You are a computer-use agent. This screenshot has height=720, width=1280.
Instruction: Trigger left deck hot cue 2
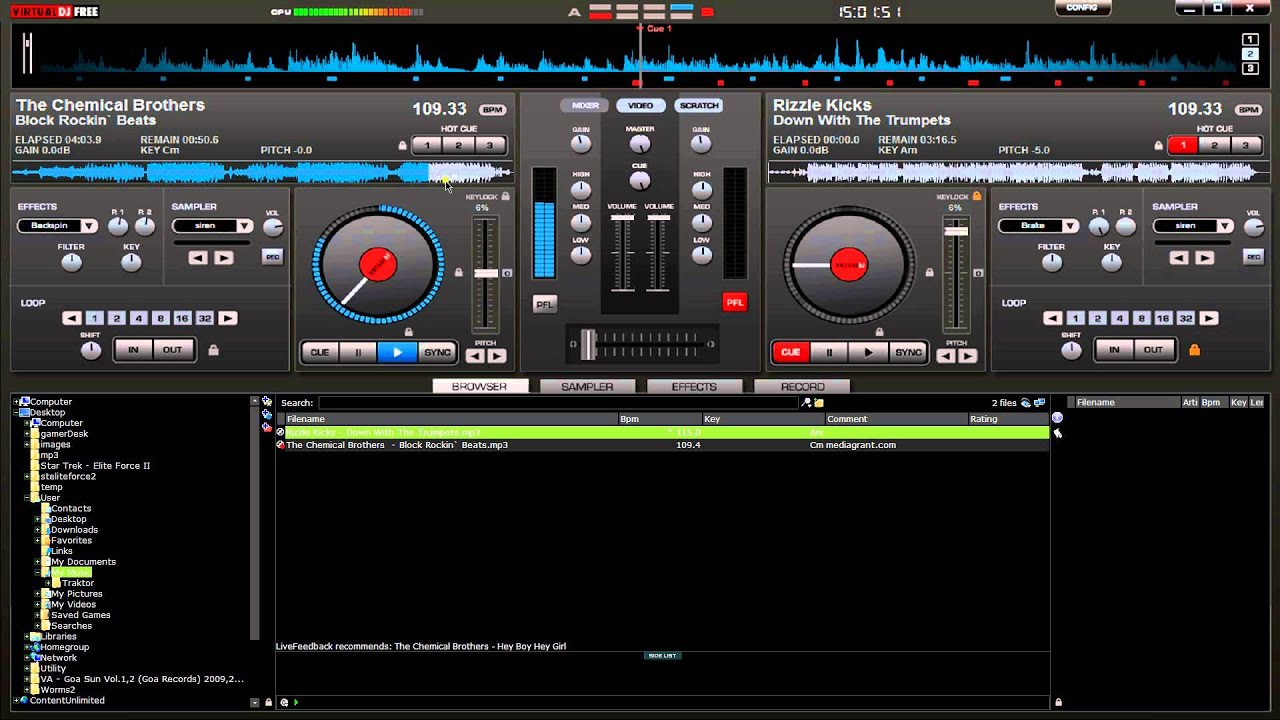pyautogui.click(x=458, y=146)
